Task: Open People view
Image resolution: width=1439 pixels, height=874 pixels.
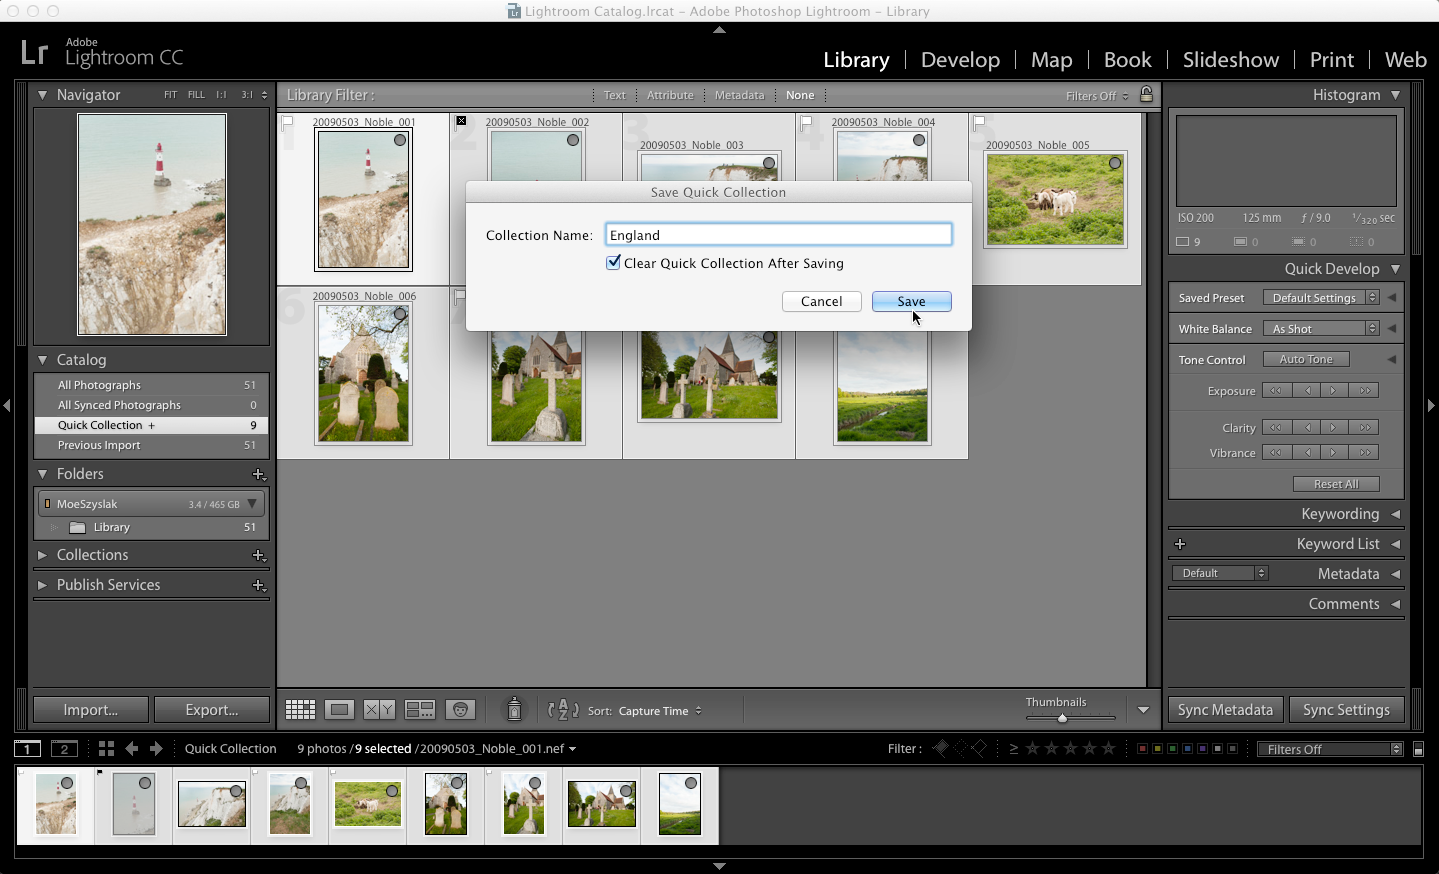Action: point(459,709)
